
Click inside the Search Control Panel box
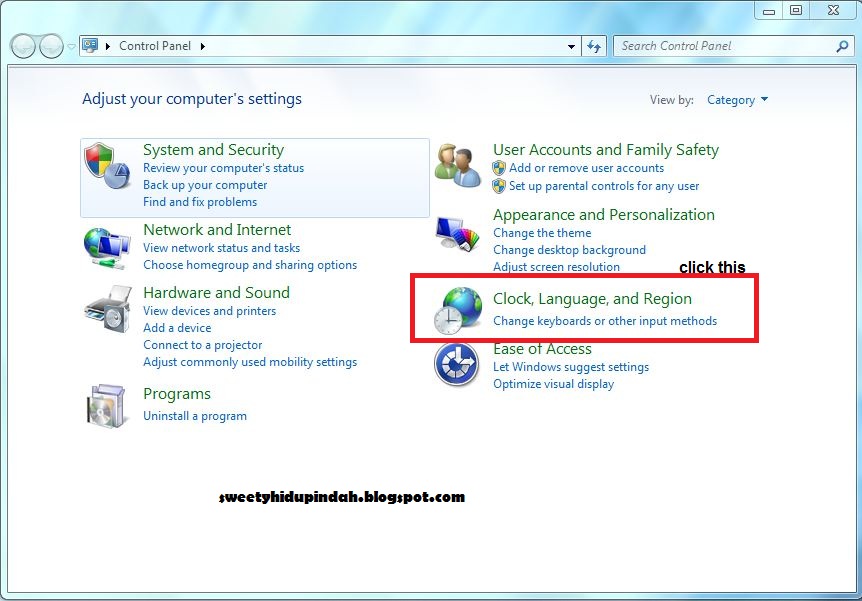coord(720,46)
